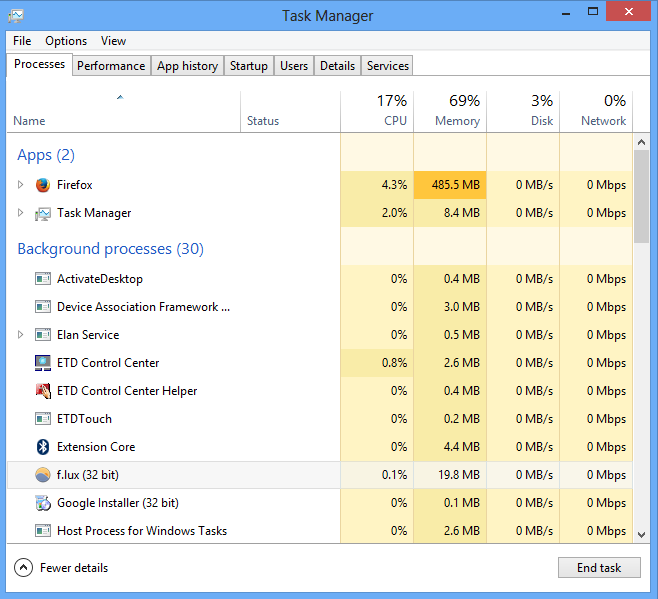Select the Processes tab
Viewport: 658px width, 599px height.
39,64
